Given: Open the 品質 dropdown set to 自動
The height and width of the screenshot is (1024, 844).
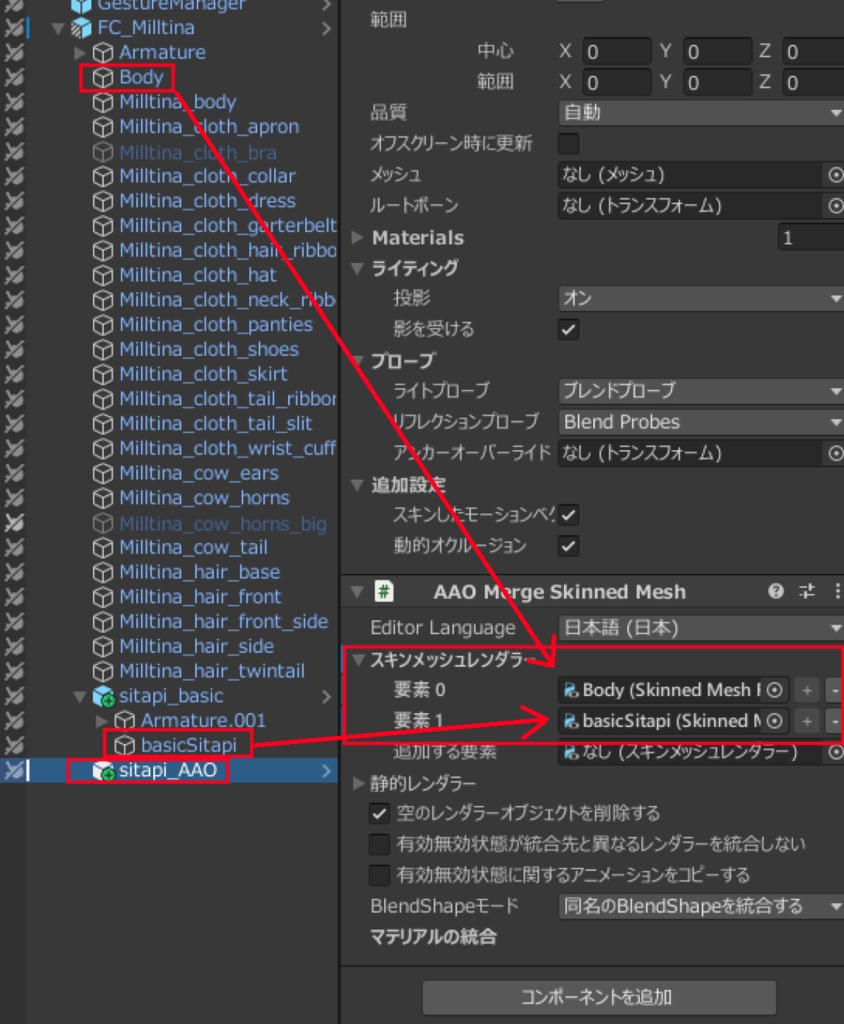Looking at the screenshot, I should coord(701,112).
